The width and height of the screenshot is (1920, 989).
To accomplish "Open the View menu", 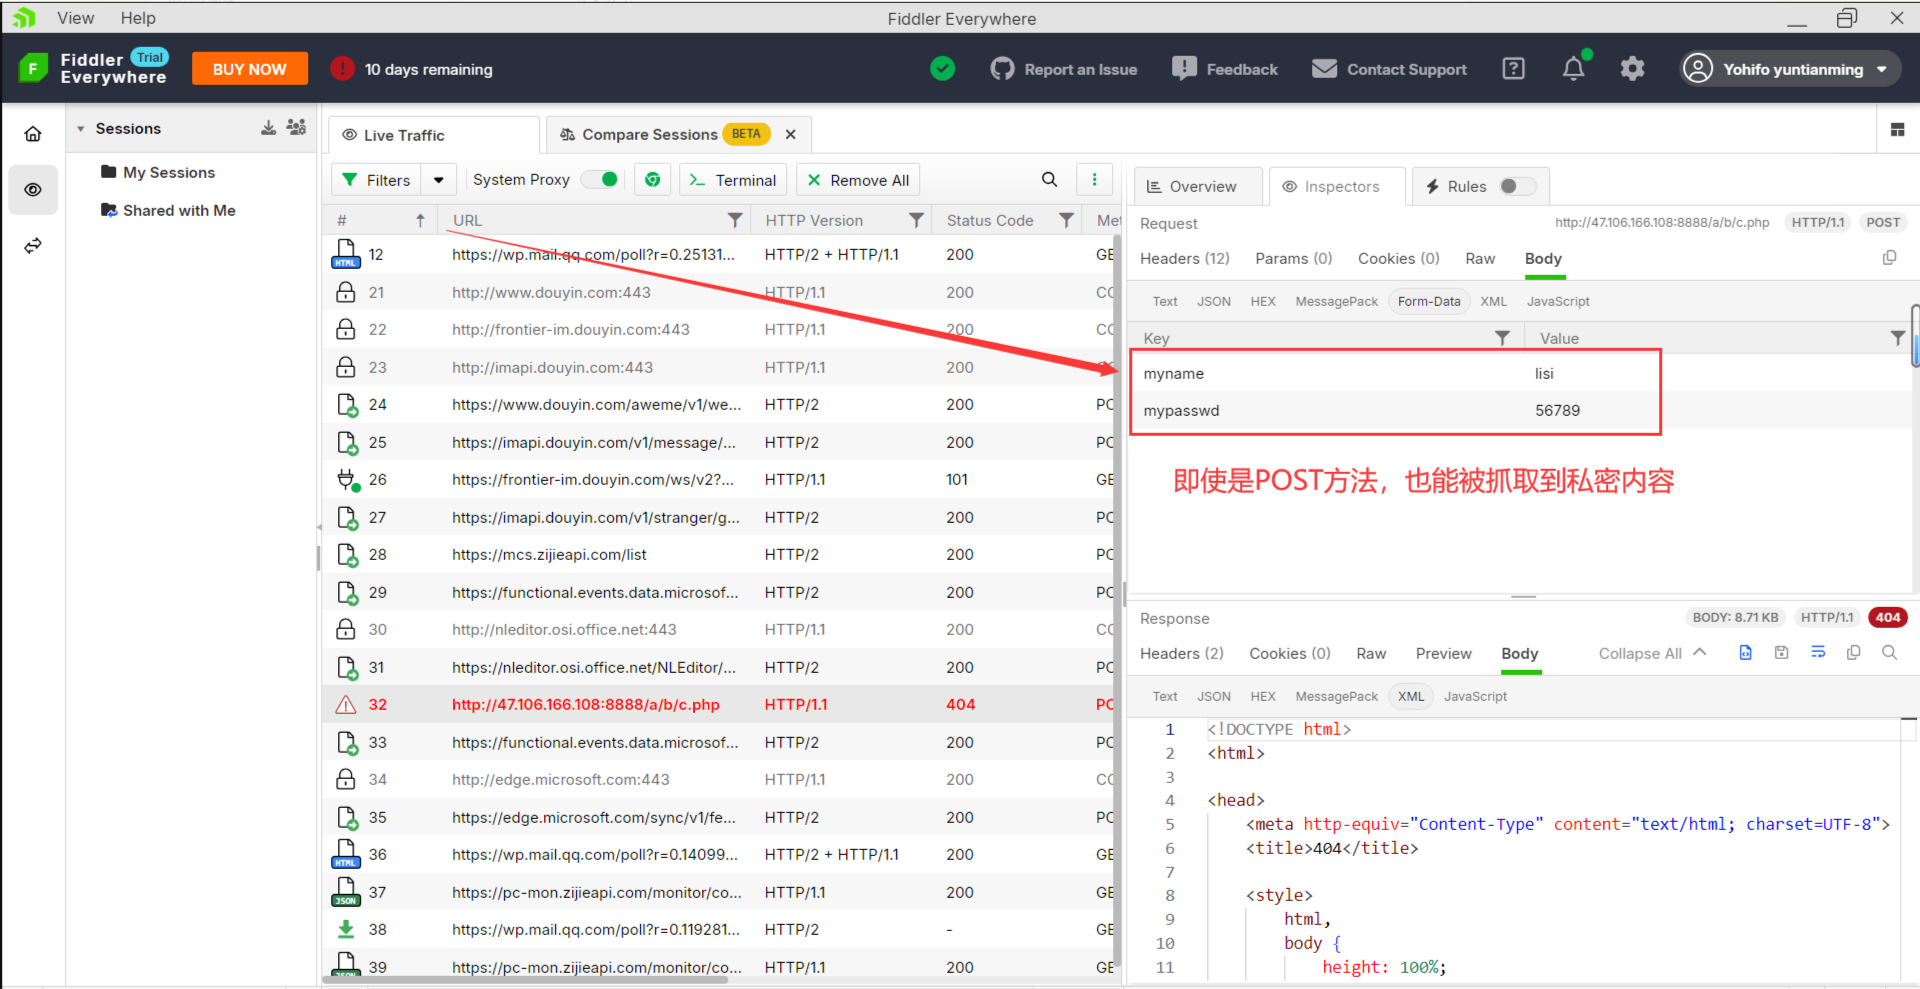I will (76, 18).
